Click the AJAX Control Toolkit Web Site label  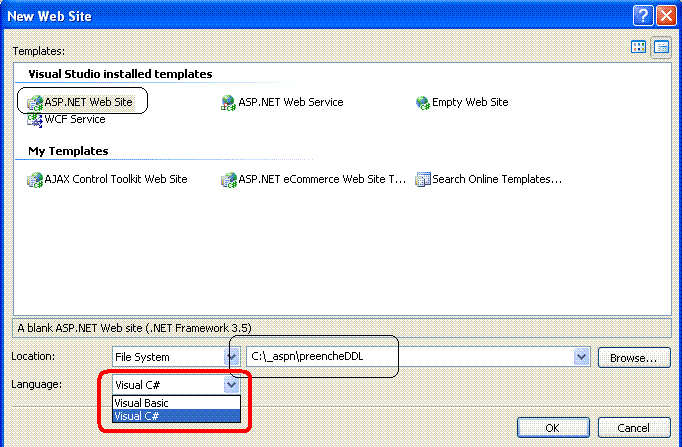116,179
